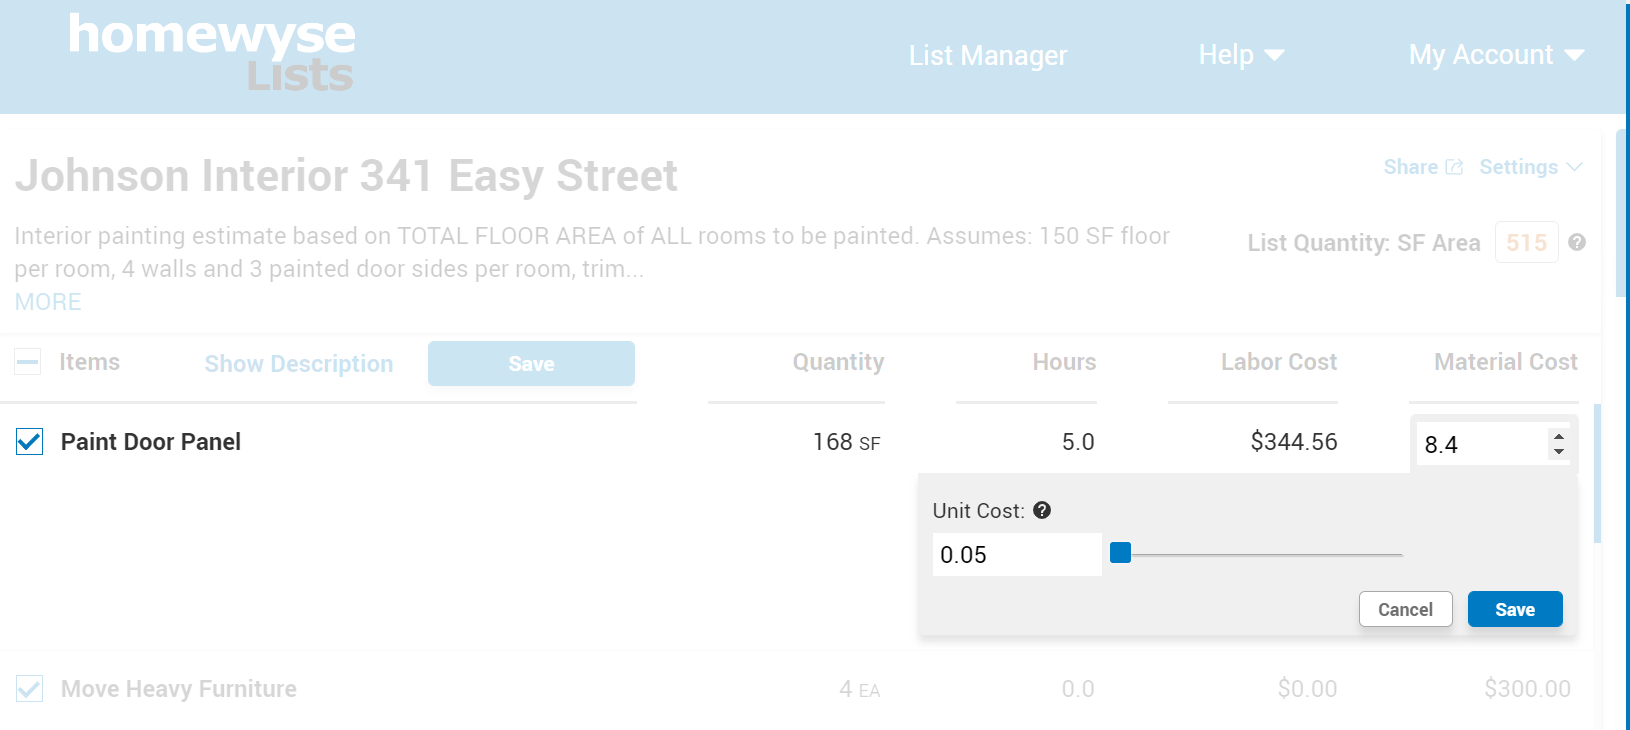Go to List Manager
The image size is (1630, 730).
point(987,55)
